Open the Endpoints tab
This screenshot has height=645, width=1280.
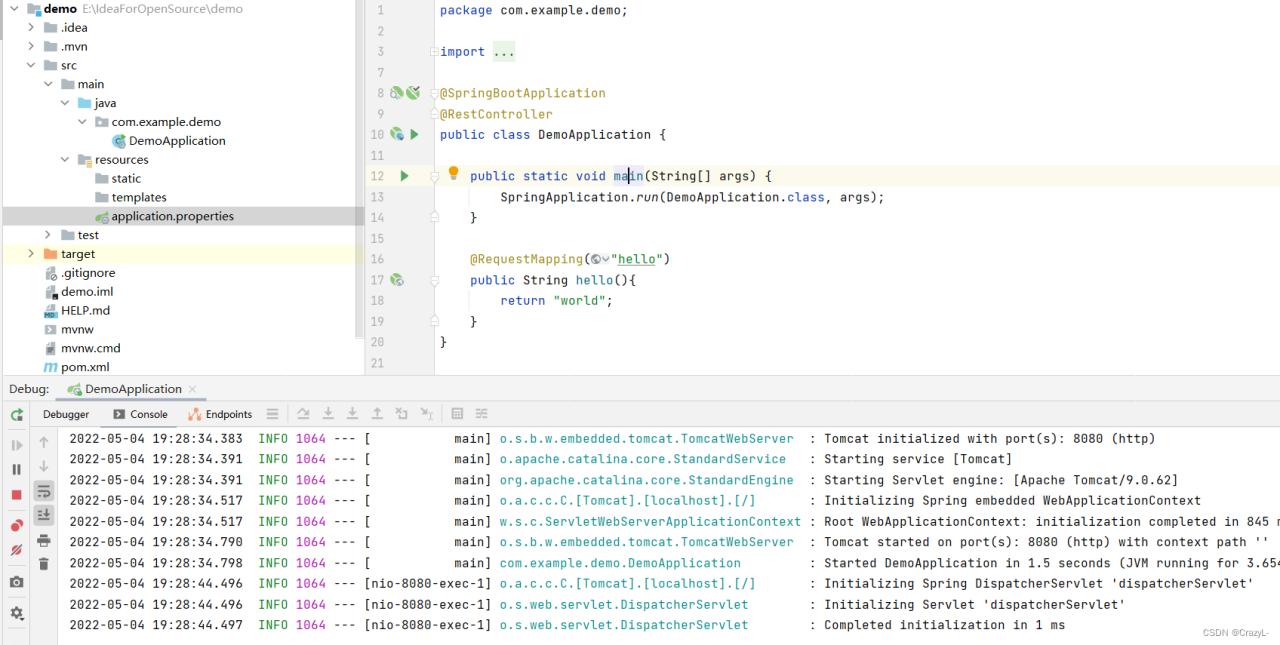tap(228, 414)
